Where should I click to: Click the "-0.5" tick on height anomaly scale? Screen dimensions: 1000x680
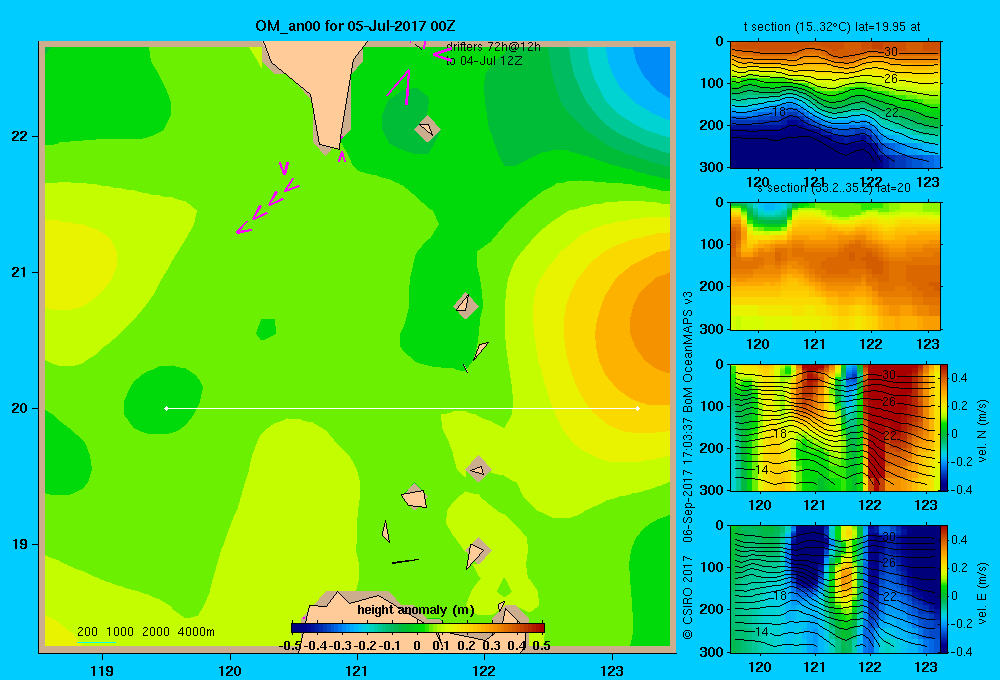pyautogui.click(x=291, y=646)
